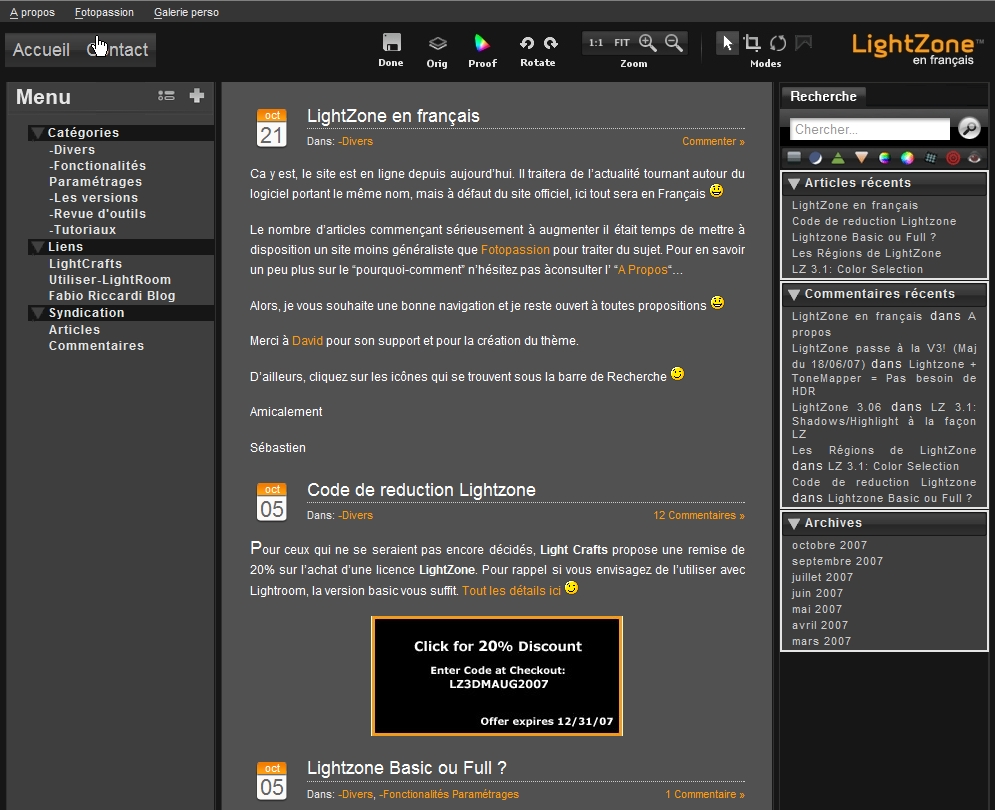
Task: Click the rotate right arrow icon
Action: point(550,43)
